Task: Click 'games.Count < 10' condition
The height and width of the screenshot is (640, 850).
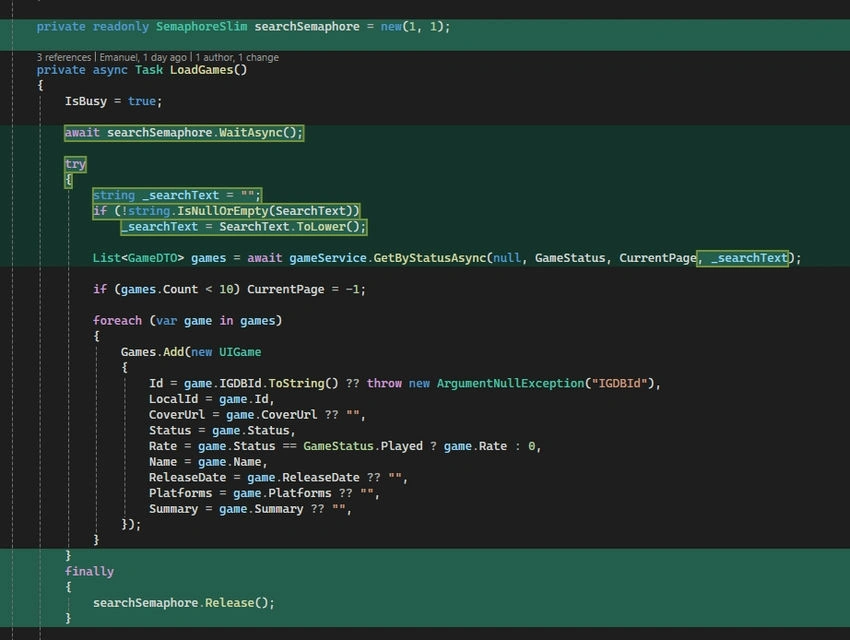Action: [x=177, y=289]
